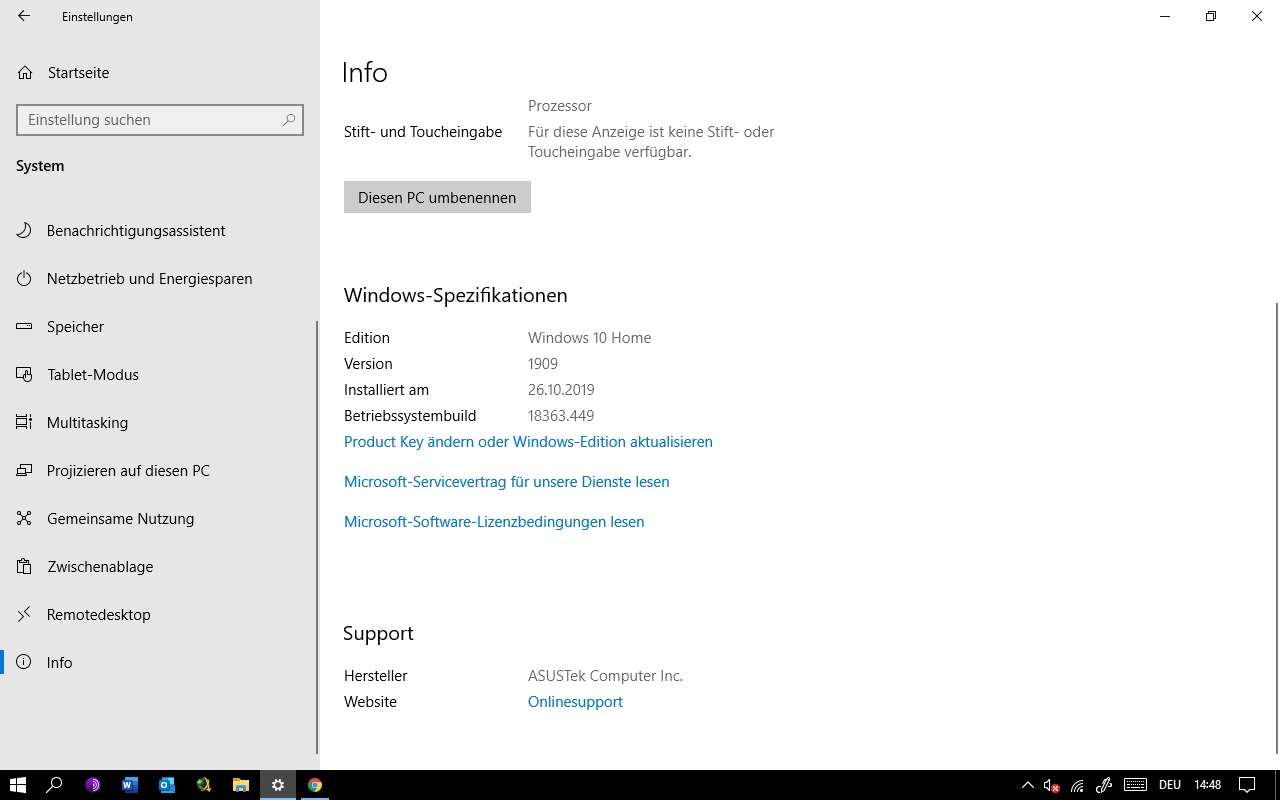Open Projizieren auf diesen PC
Viewport: 1280px width, 800px height.
[160, 471]
